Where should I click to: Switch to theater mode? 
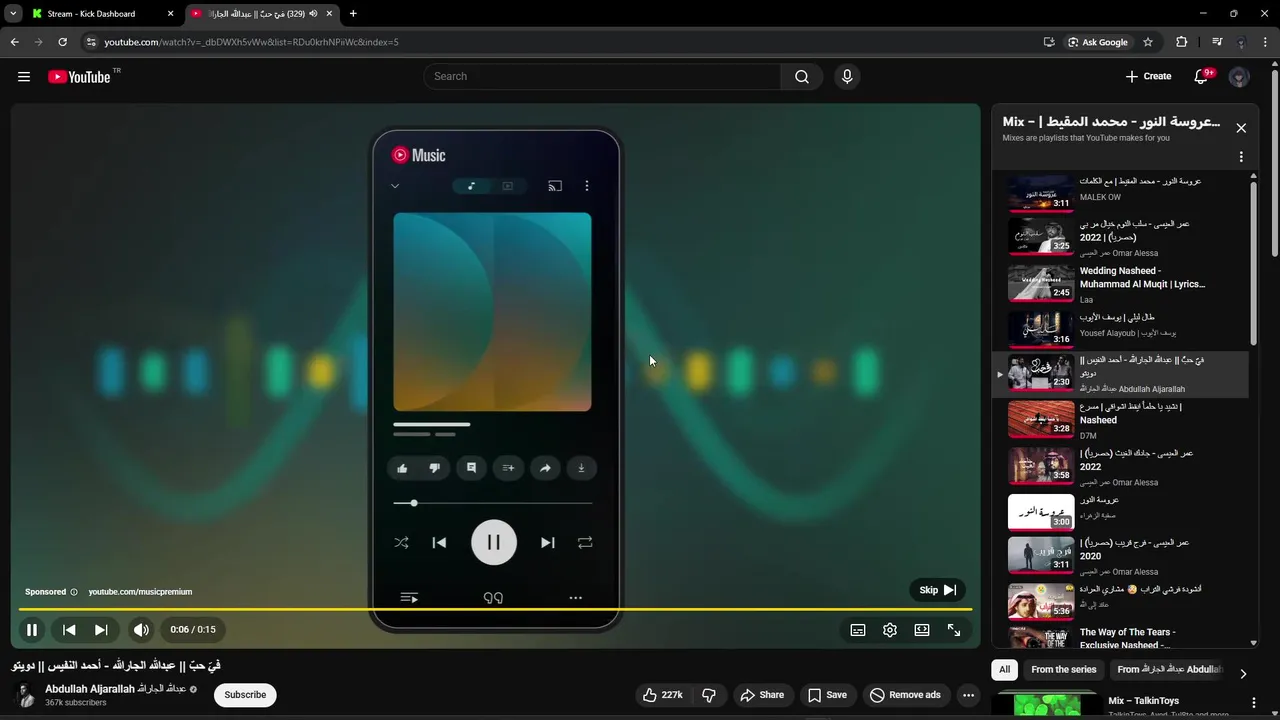pyautogui.click(x=922, y=630)
